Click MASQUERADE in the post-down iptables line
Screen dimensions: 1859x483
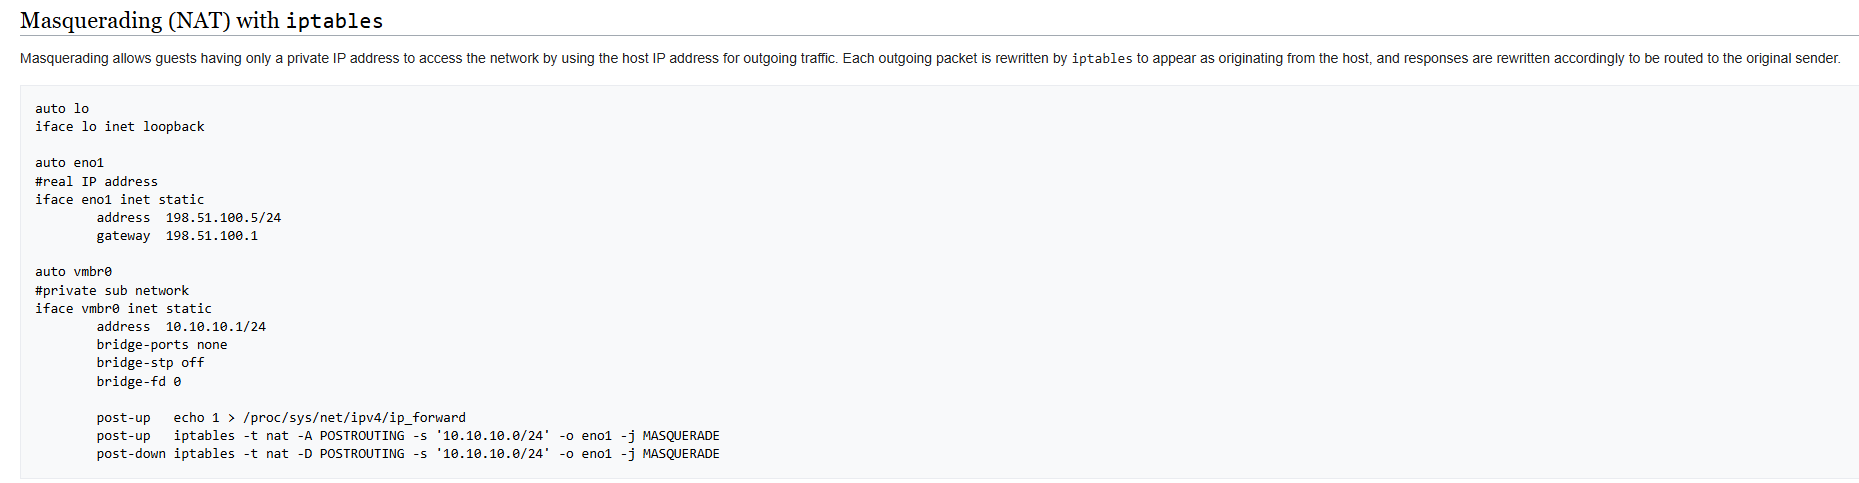680,454
